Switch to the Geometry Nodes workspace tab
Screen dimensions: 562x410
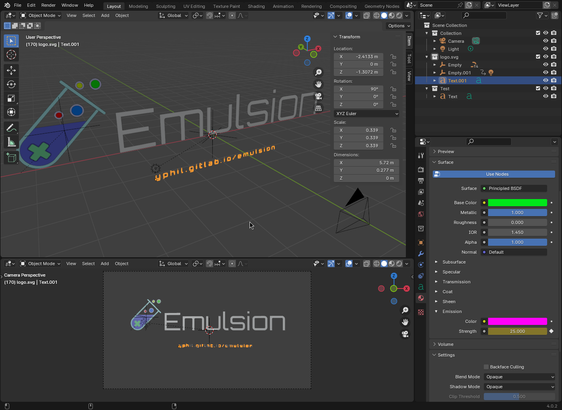381,6
